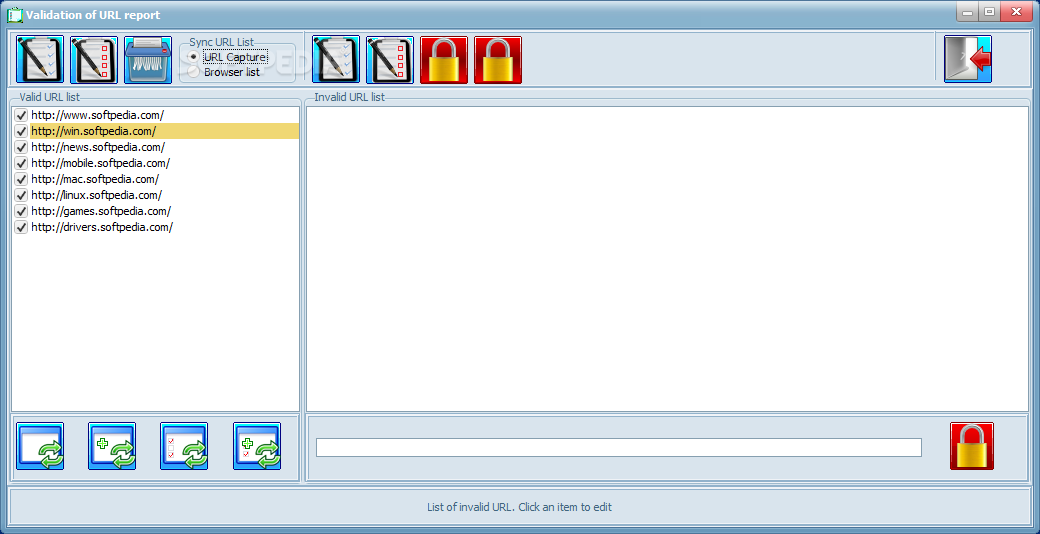Viewport: 1040px width, 534px height.
Task: Select the URL Capture radio button
Action: [194, 58]
